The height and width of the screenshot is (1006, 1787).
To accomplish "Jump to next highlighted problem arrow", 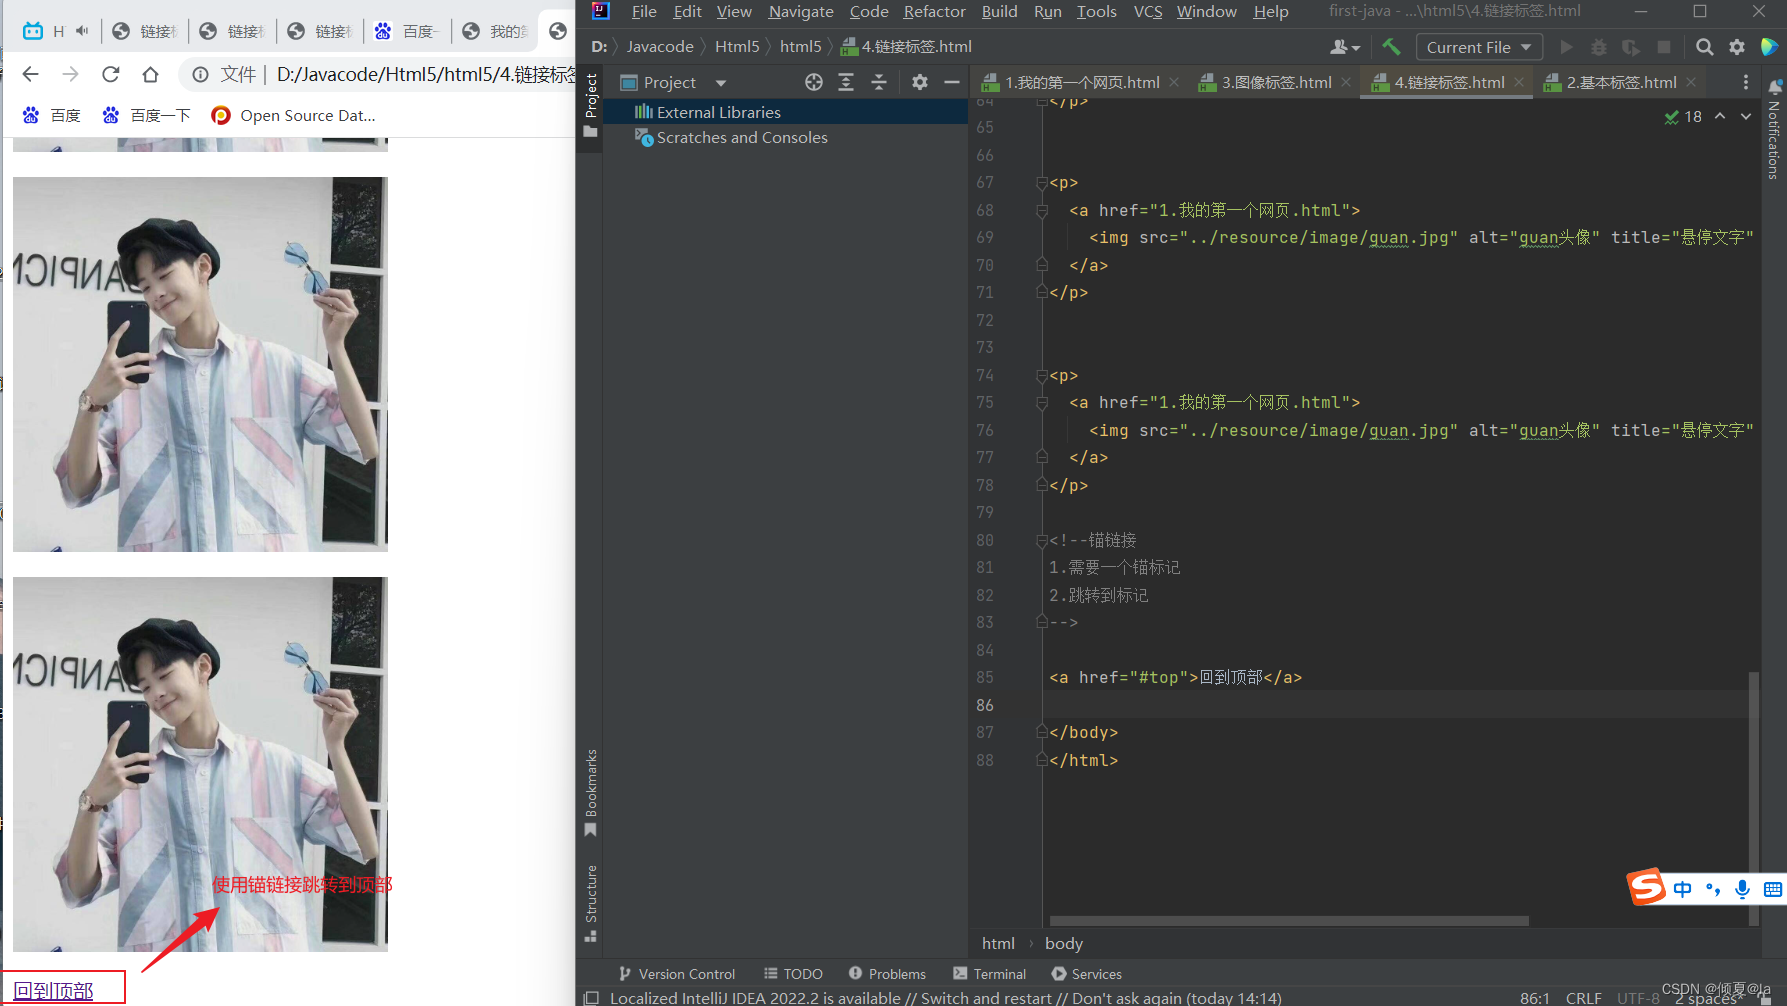I will coord(1746,116).
